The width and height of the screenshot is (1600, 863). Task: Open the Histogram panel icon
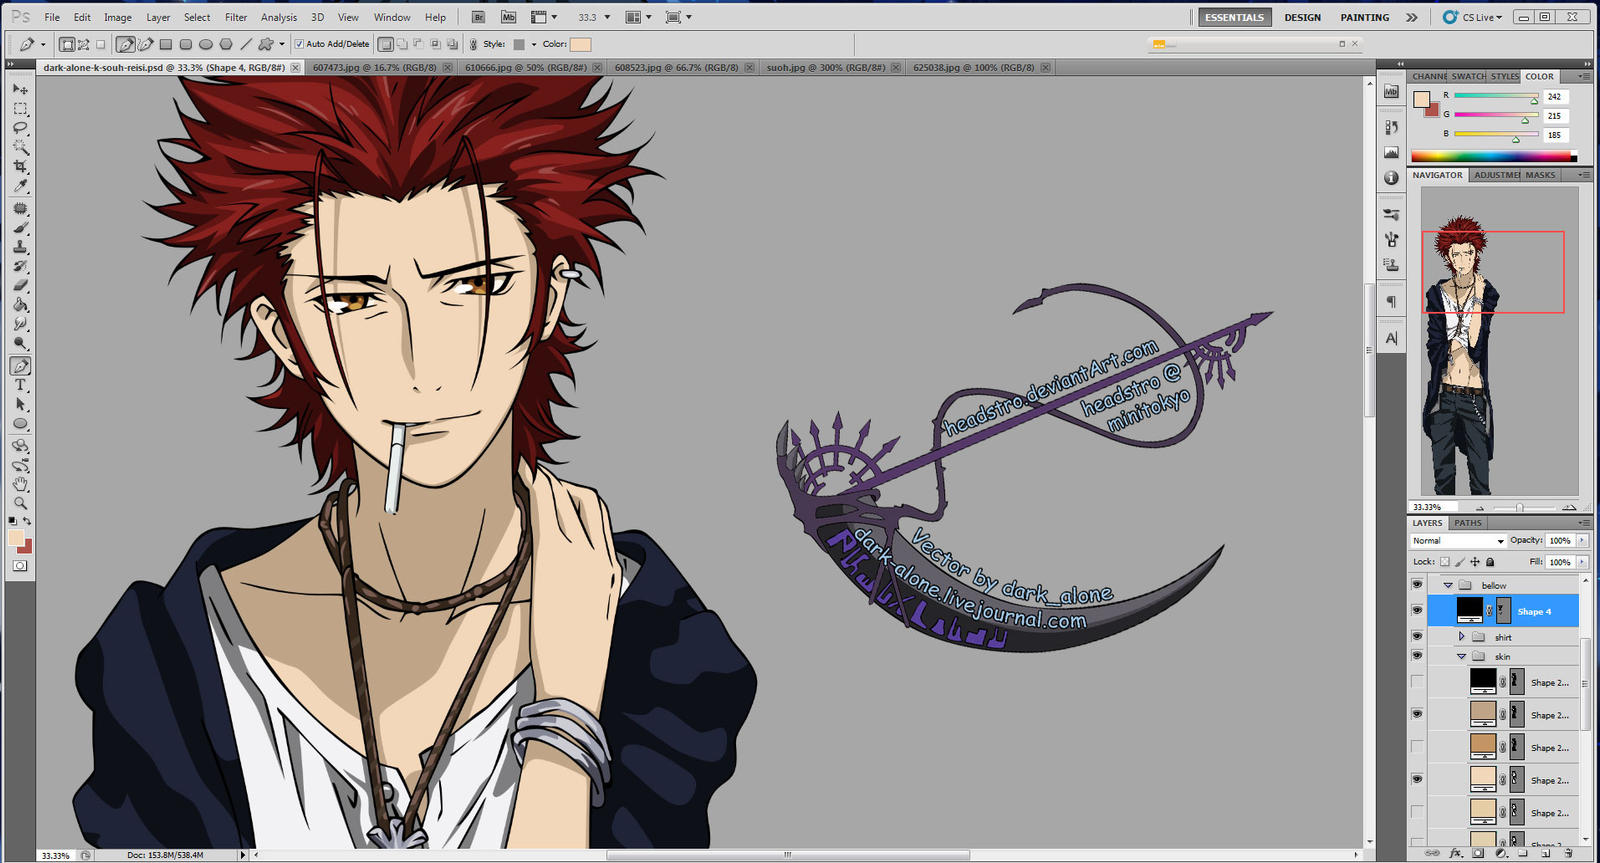click(1391, 152)
